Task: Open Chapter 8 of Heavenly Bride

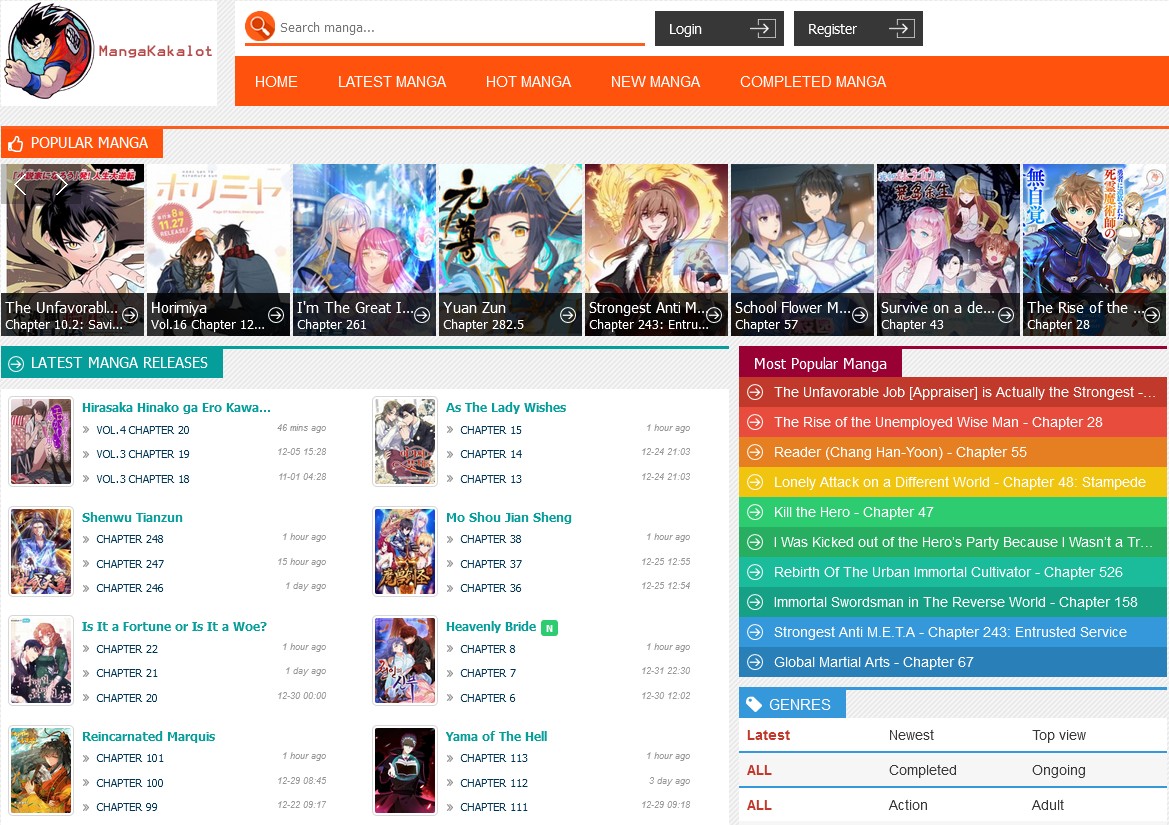Action: 488,649
